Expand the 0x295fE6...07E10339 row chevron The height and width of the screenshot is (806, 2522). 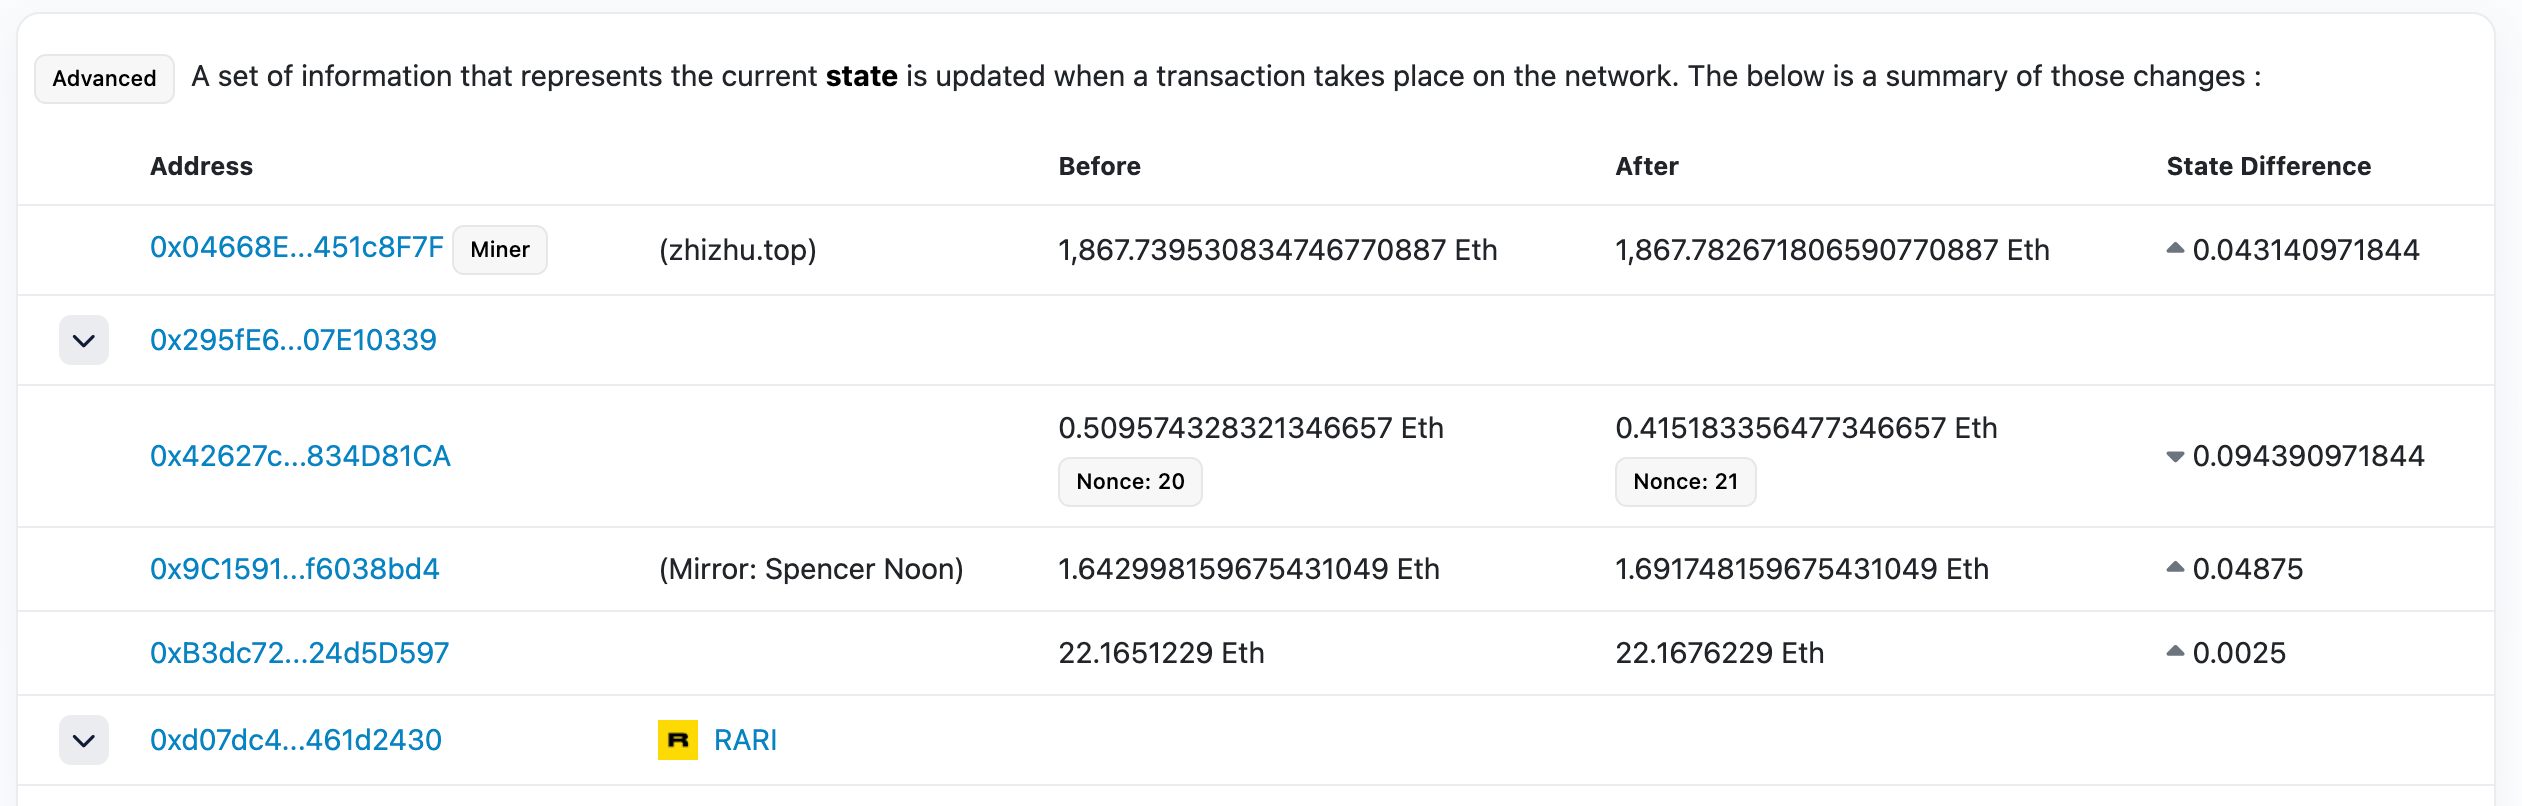[x=84, y=341]
